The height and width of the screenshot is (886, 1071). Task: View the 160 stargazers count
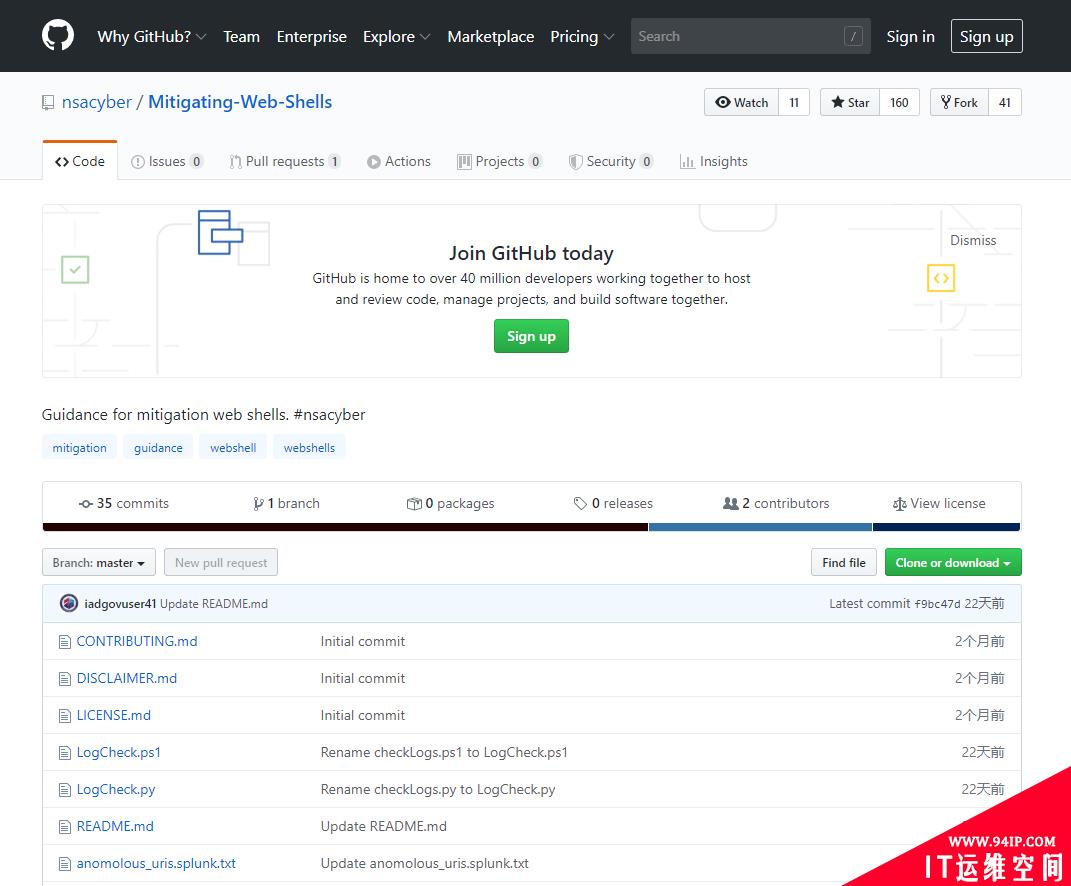coord(900,102)
